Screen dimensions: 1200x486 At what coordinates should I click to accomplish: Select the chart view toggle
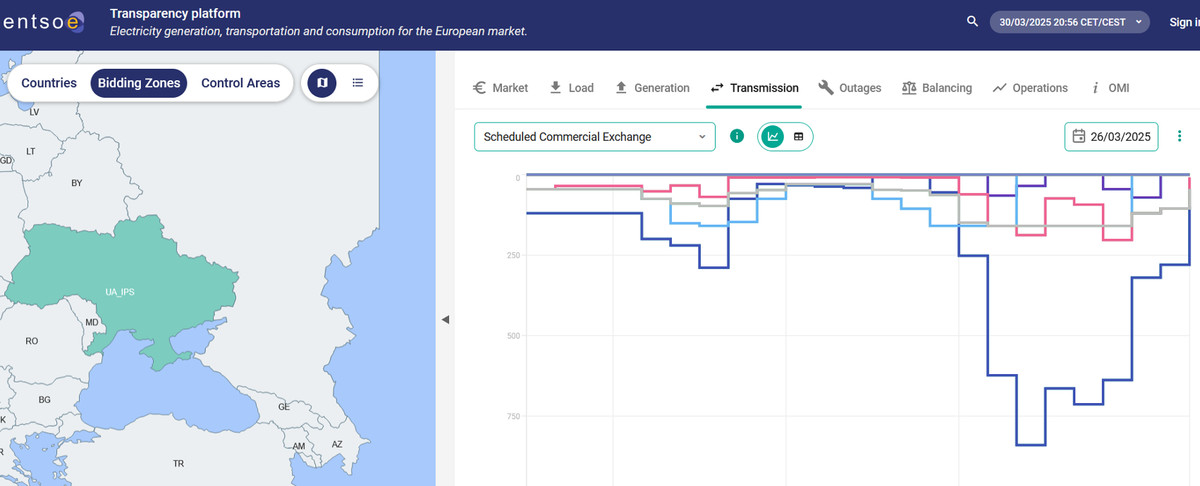[773, 136]
